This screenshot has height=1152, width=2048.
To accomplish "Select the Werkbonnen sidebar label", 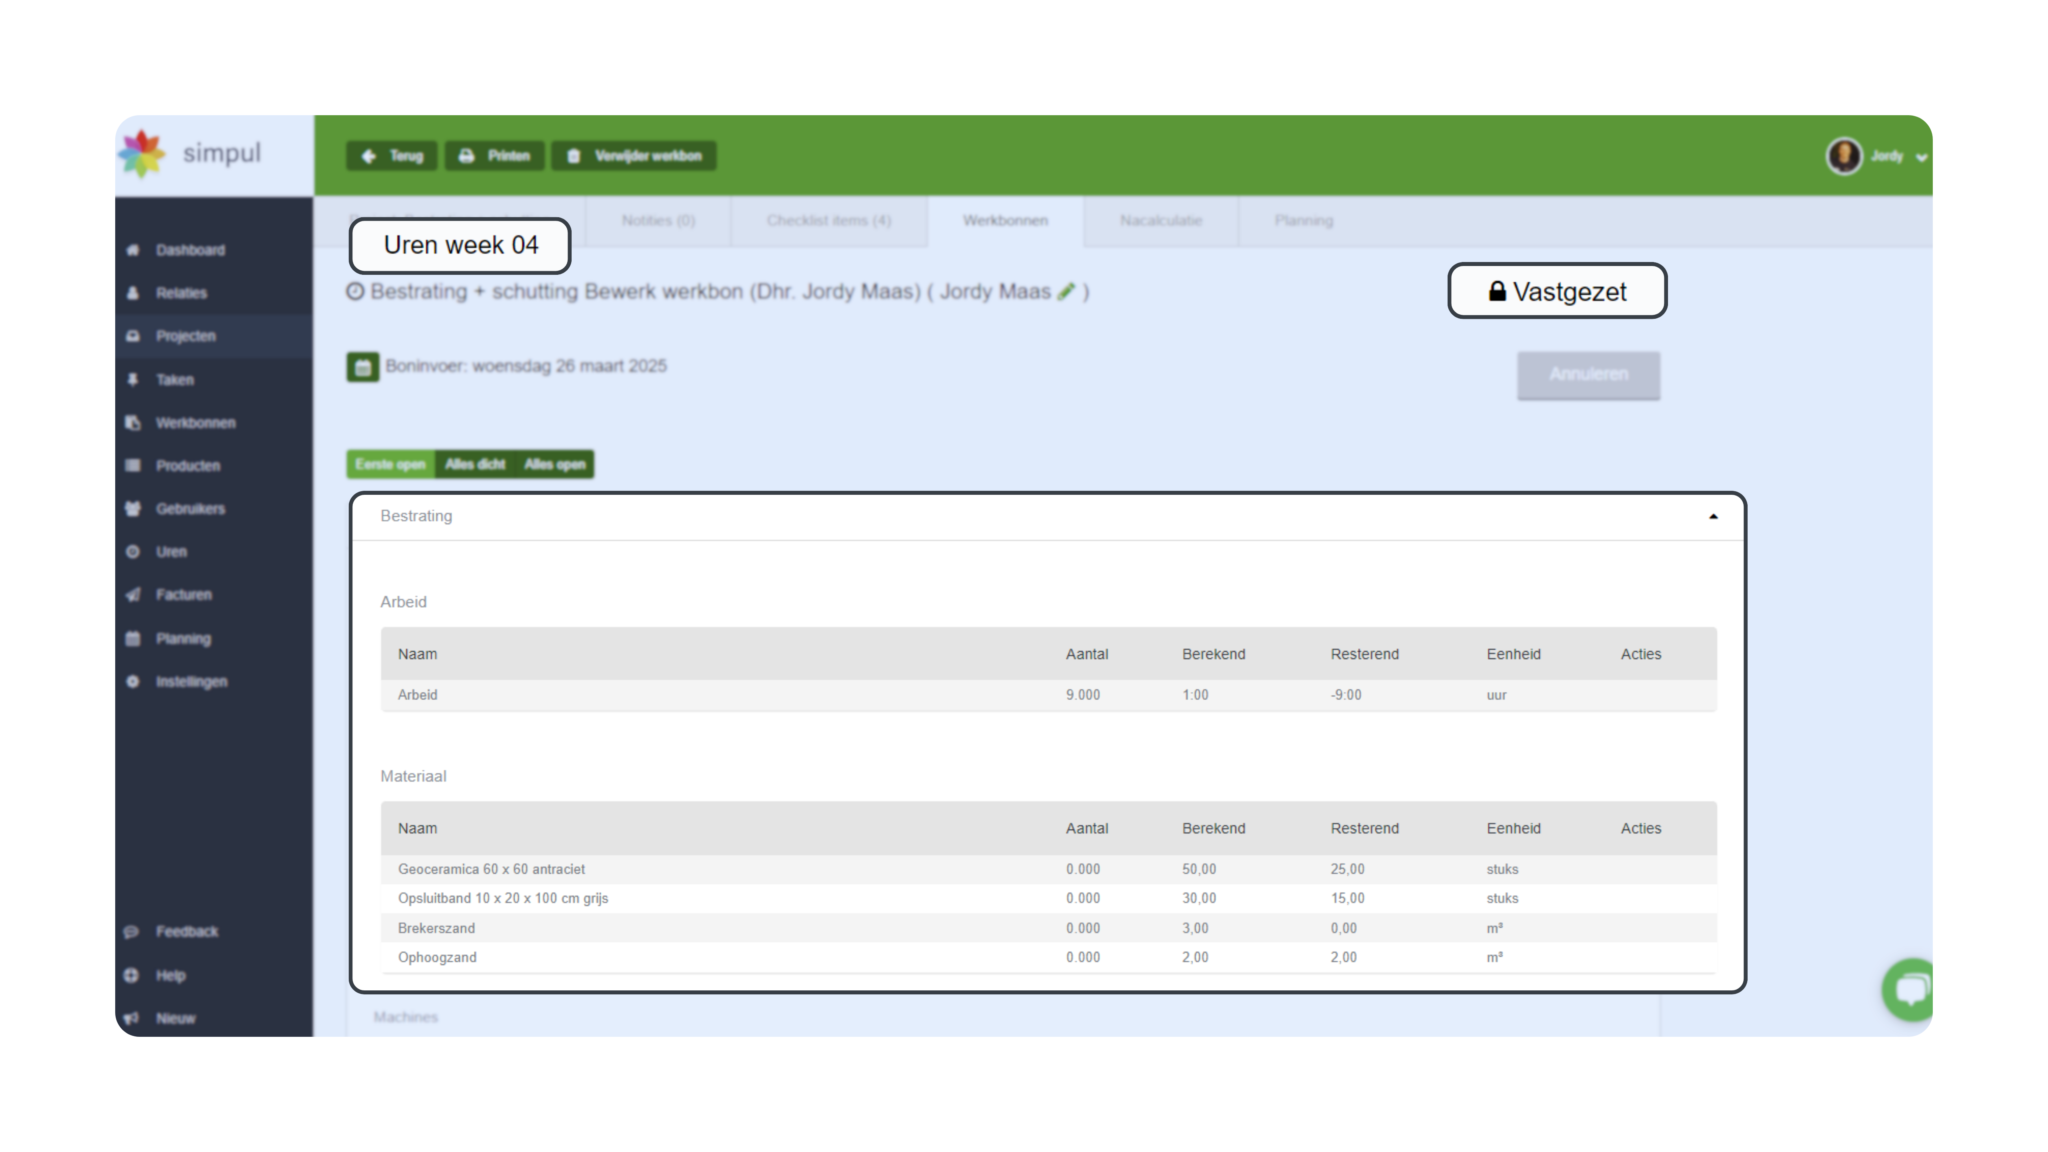I will pos(196,423).
